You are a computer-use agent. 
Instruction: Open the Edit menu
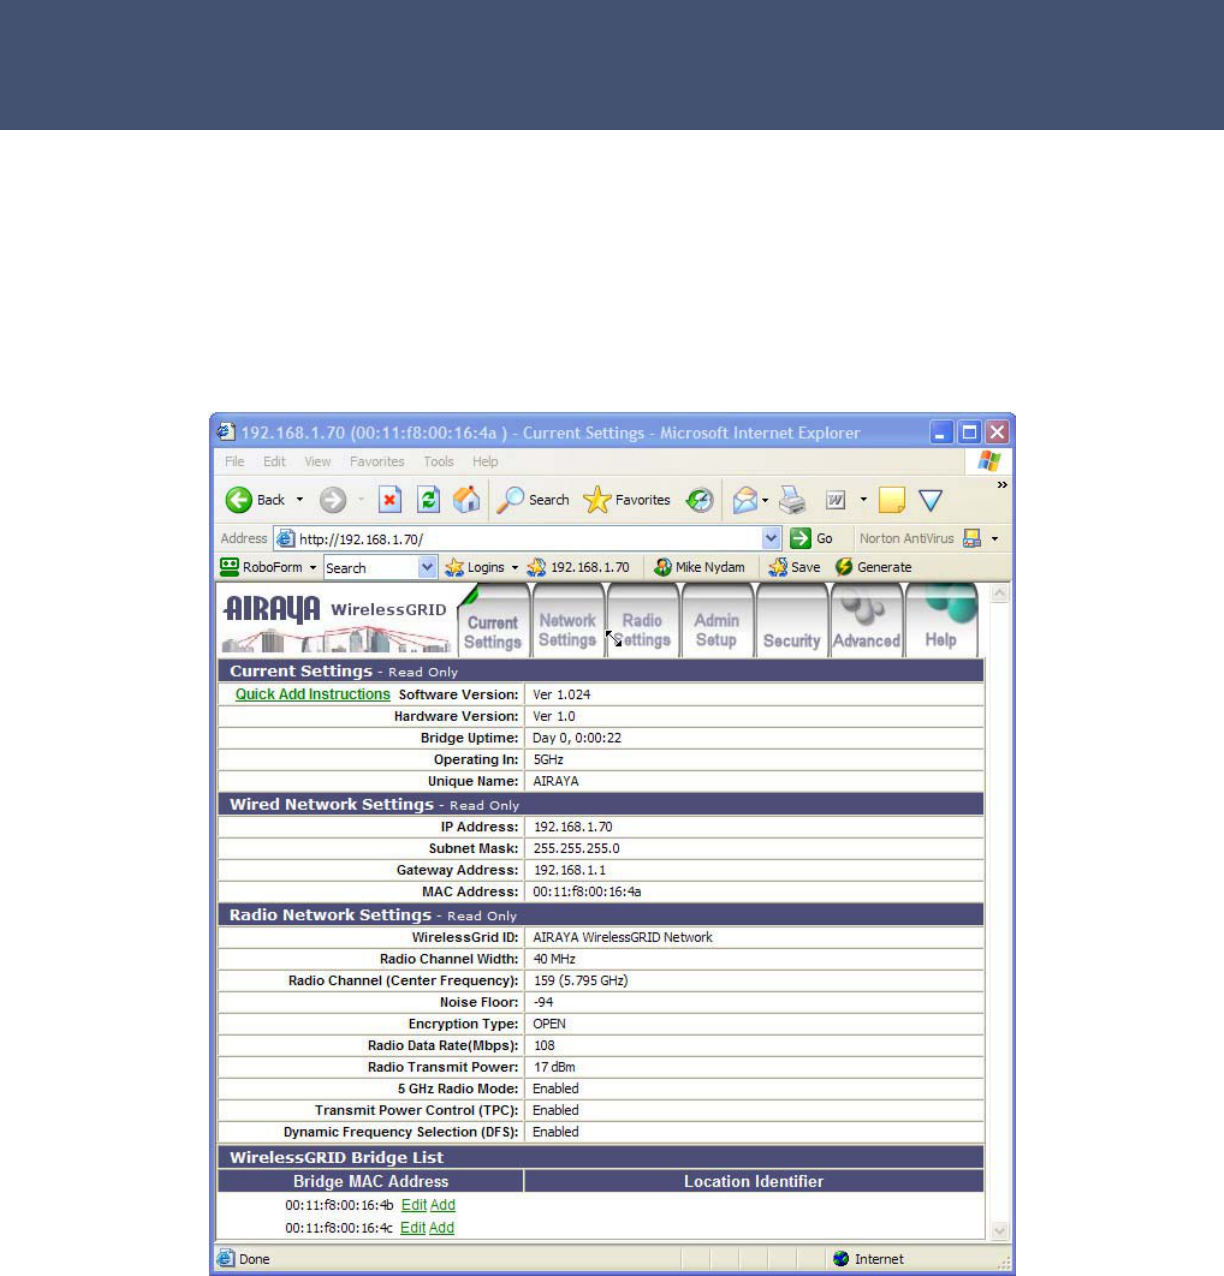[274, 462]
